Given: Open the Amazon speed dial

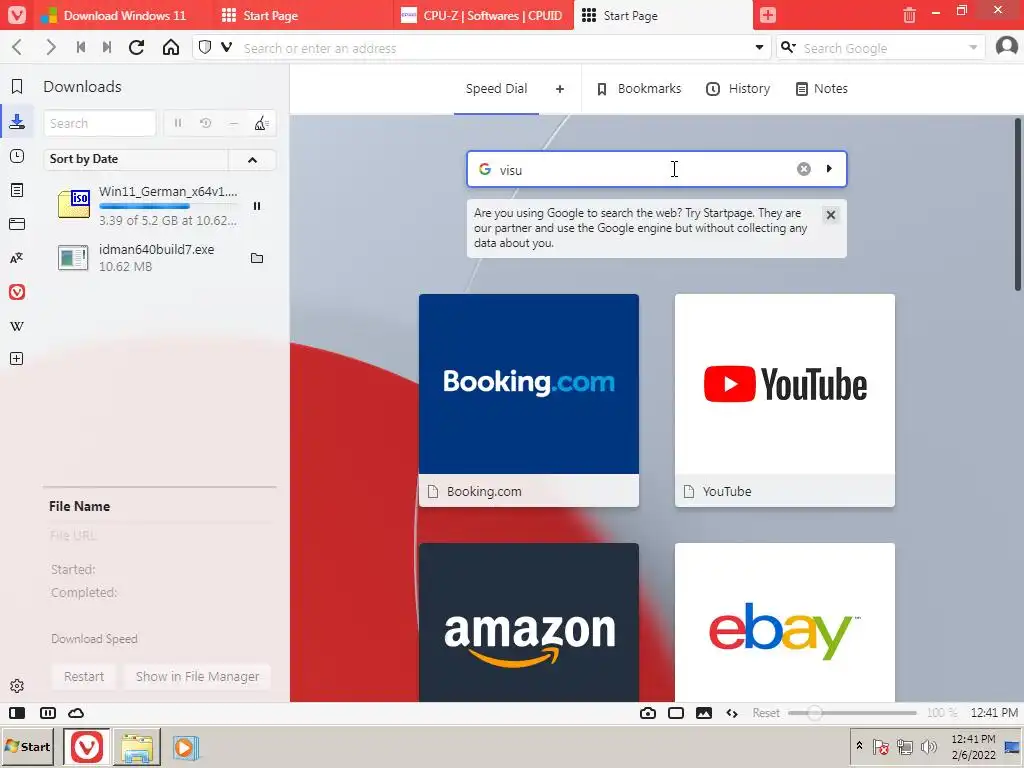Looking at the screenshot, I should point(529,622).
